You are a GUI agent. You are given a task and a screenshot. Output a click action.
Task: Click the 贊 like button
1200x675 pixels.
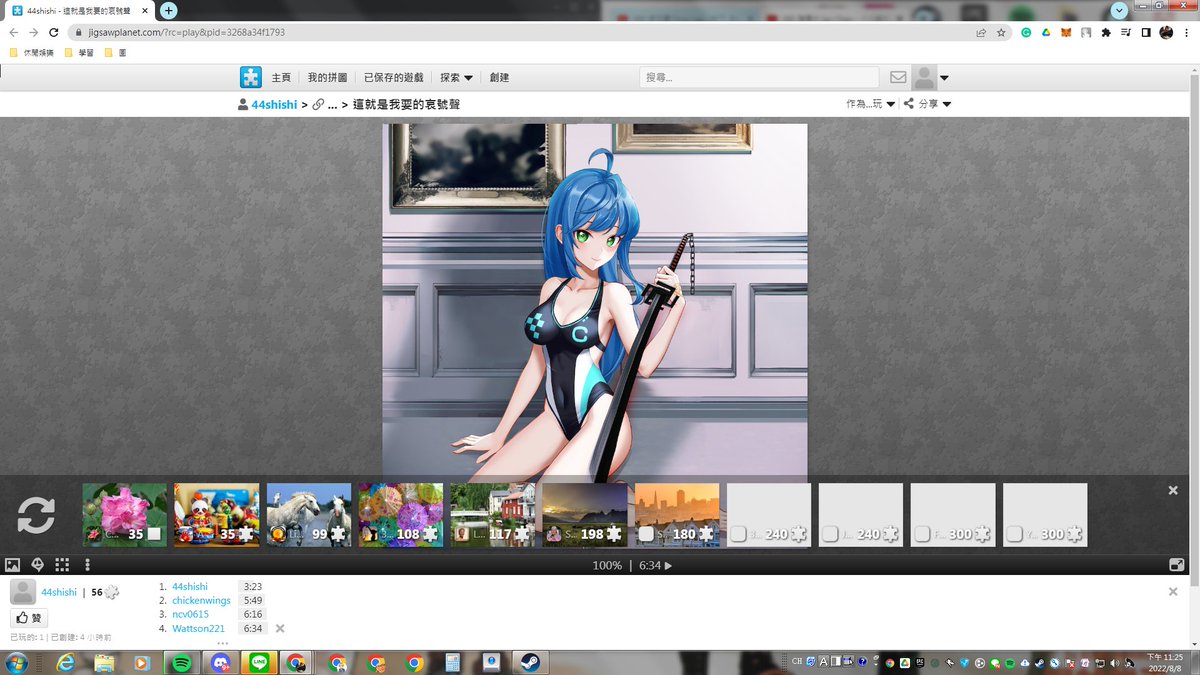29,618
